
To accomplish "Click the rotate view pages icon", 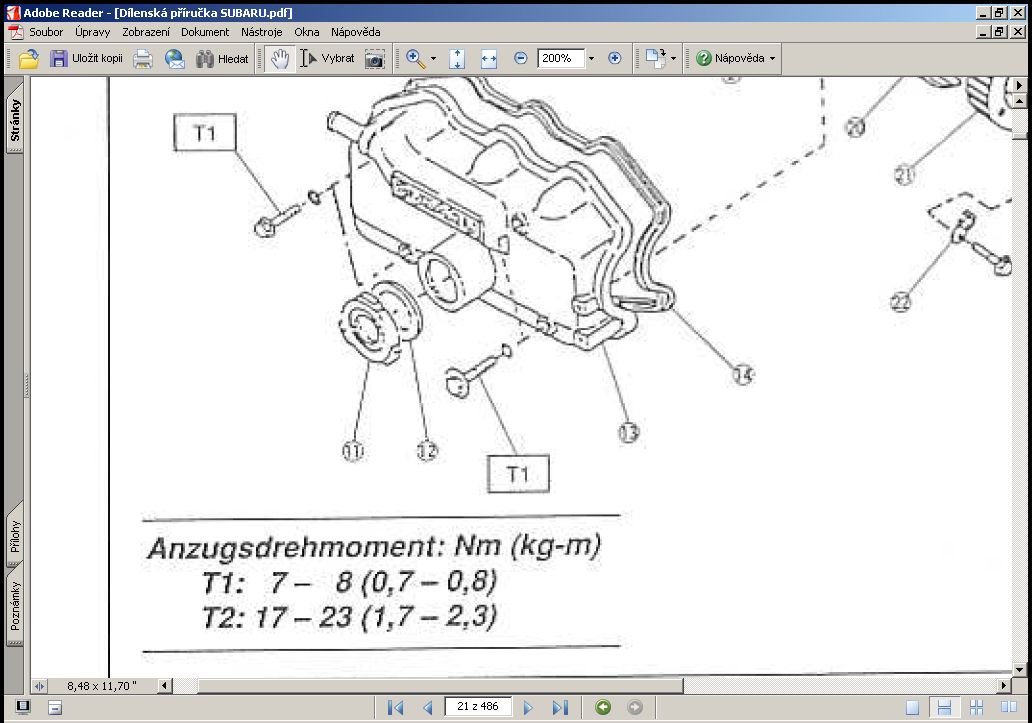I will tap(656, 58).
